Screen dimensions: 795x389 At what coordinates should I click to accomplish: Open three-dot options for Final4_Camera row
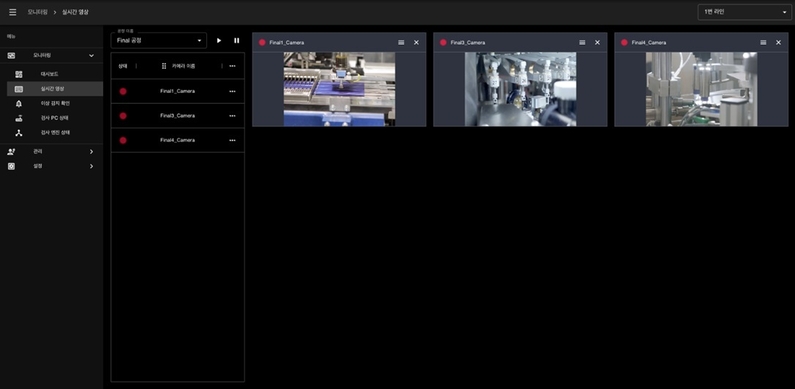click(232, 140)
